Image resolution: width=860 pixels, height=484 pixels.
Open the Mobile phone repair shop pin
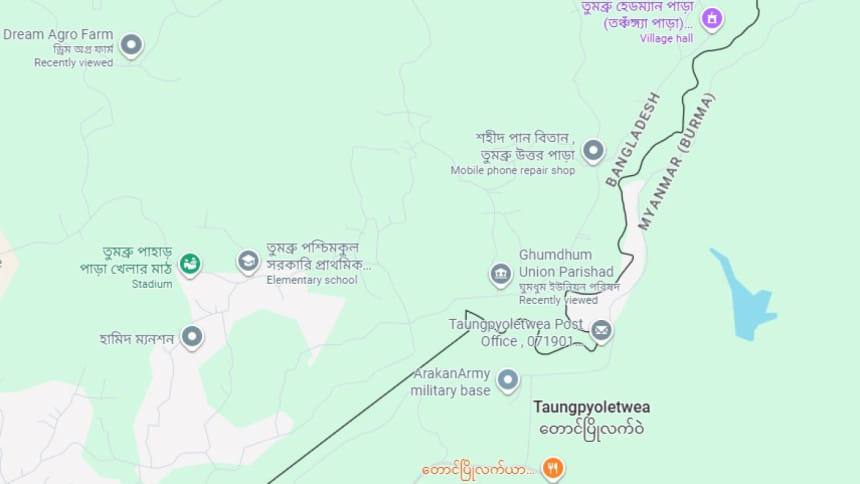point(593,151)
